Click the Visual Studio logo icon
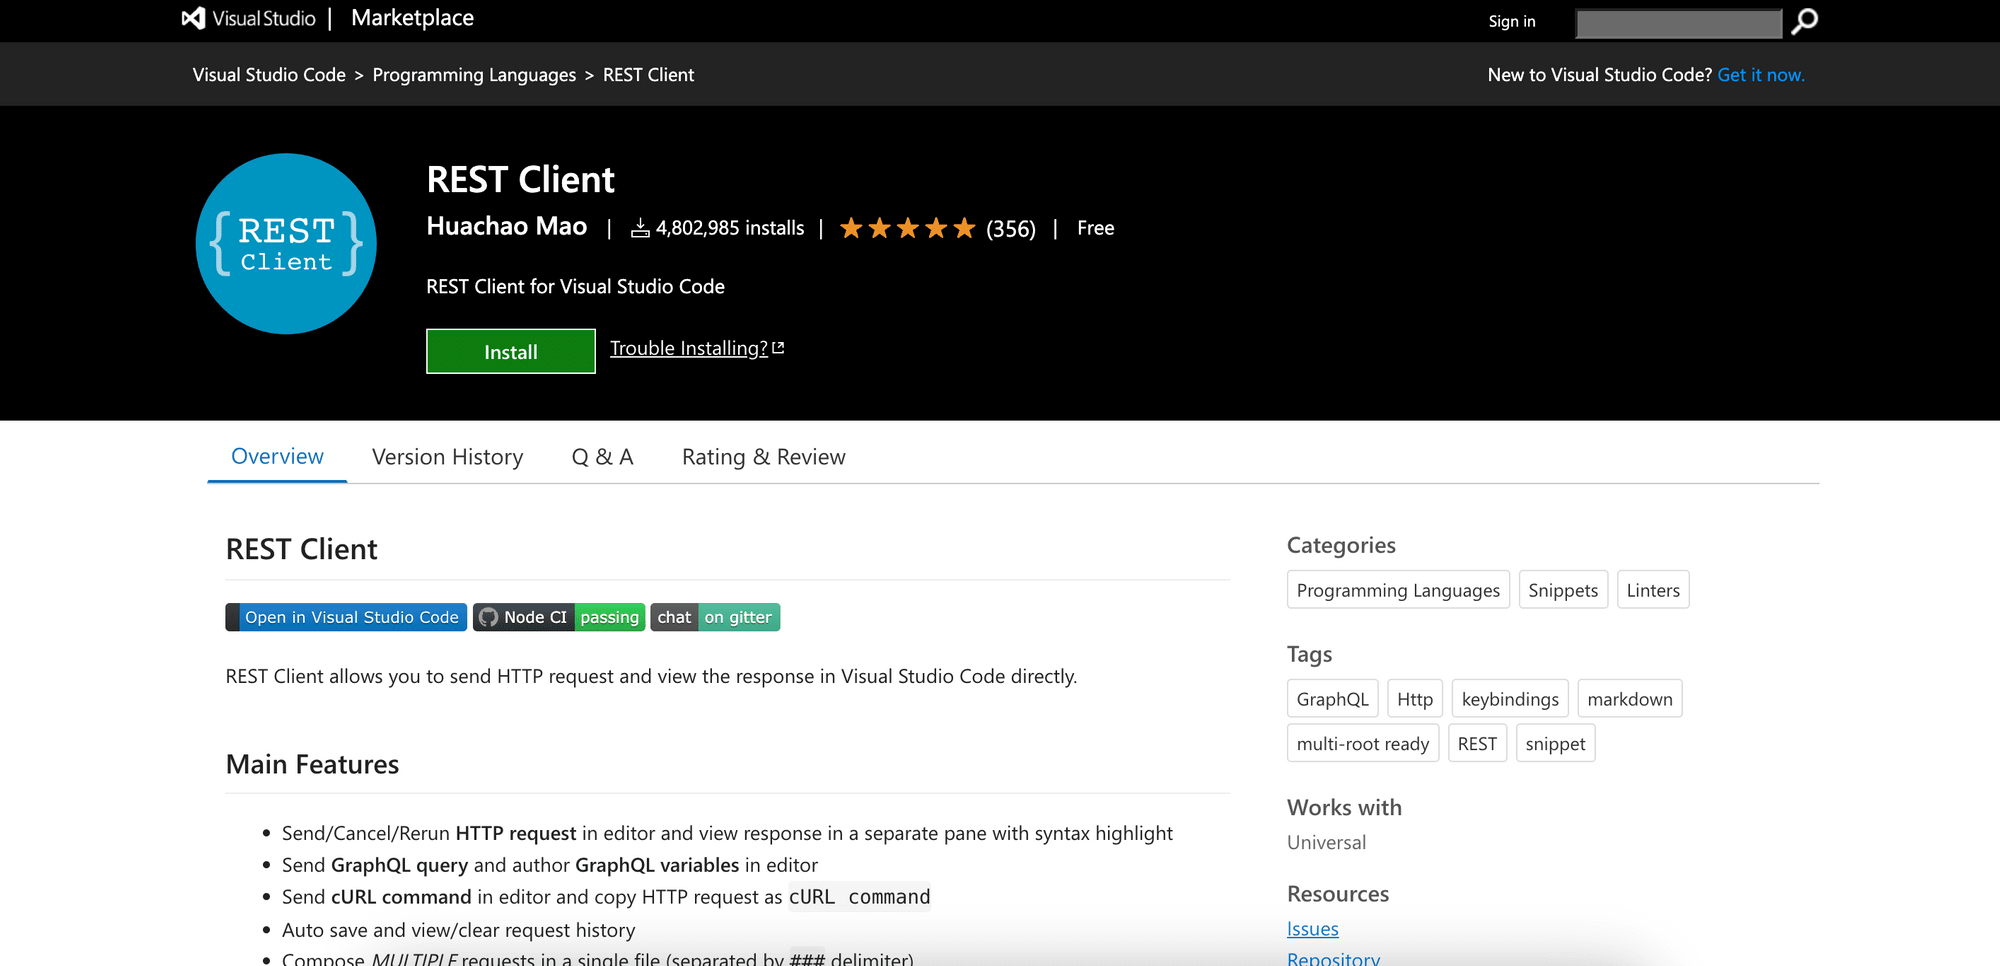2000x966 pixels. [194, 19]
